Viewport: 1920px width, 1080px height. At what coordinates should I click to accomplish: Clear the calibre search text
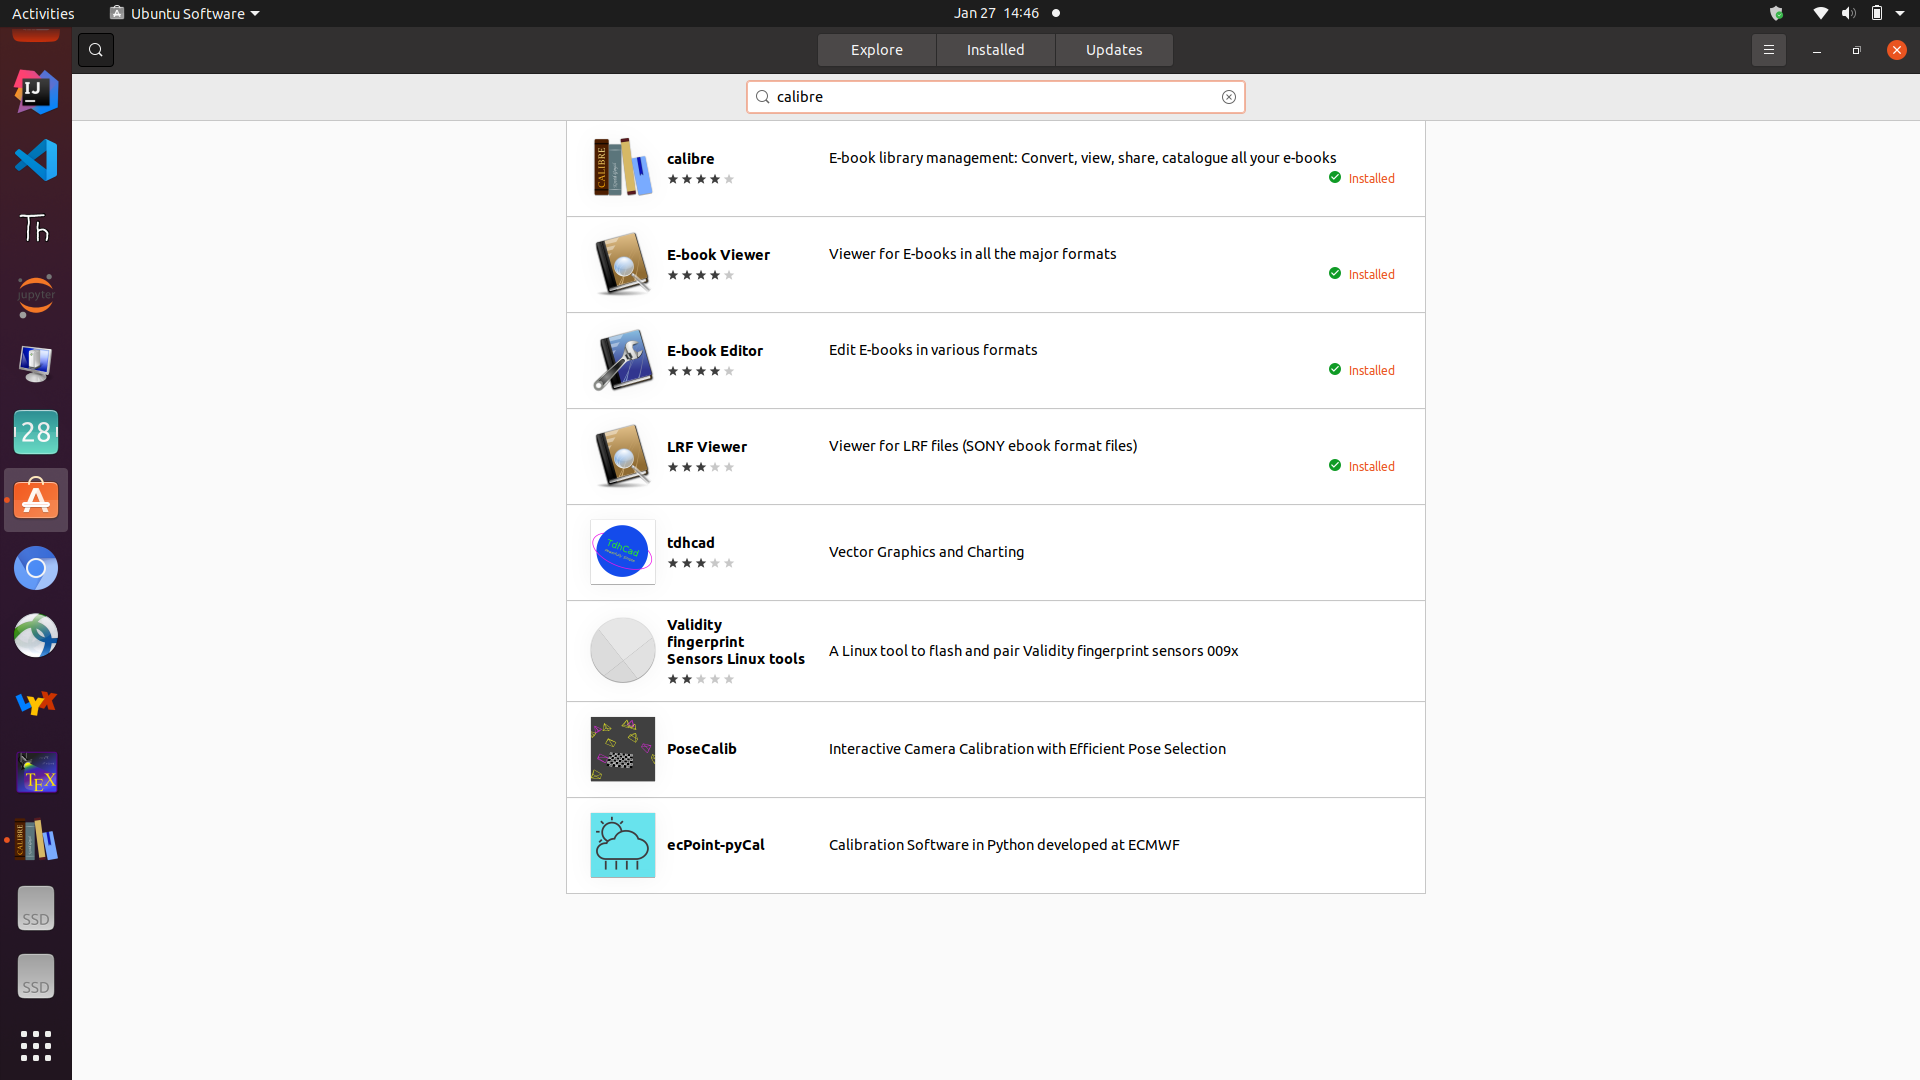pyautogui.click(x=1228, y=97)
